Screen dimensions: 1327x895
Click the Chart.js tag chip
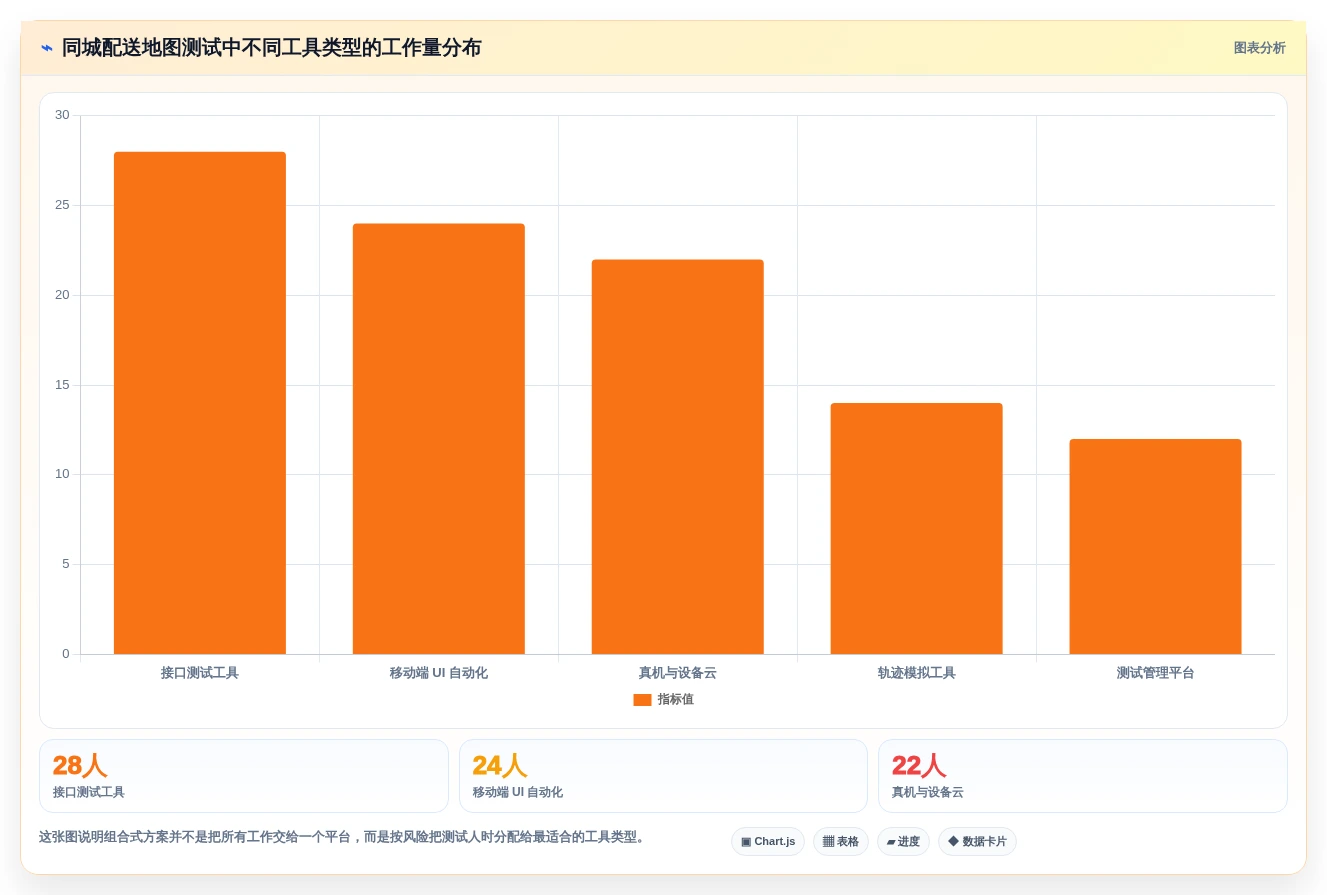point(768,842)
